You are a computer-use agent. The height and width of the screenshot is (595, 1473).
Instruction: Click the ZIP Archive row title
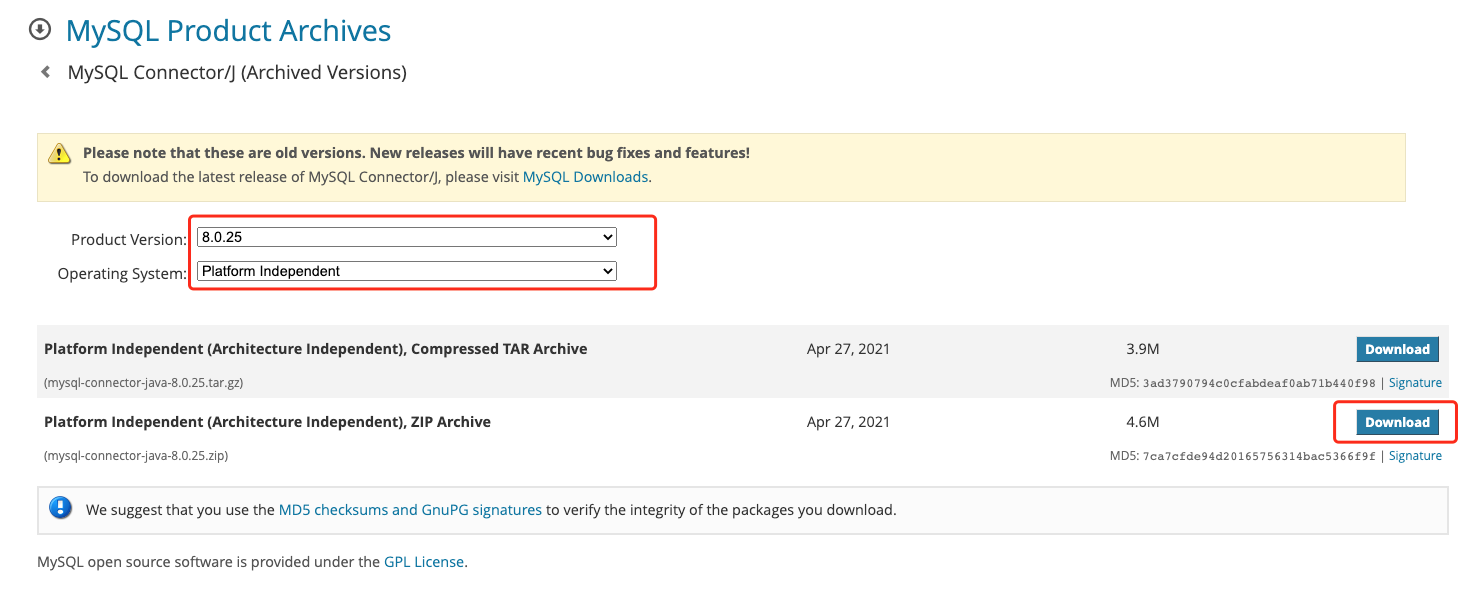click(x=268, y=422)
